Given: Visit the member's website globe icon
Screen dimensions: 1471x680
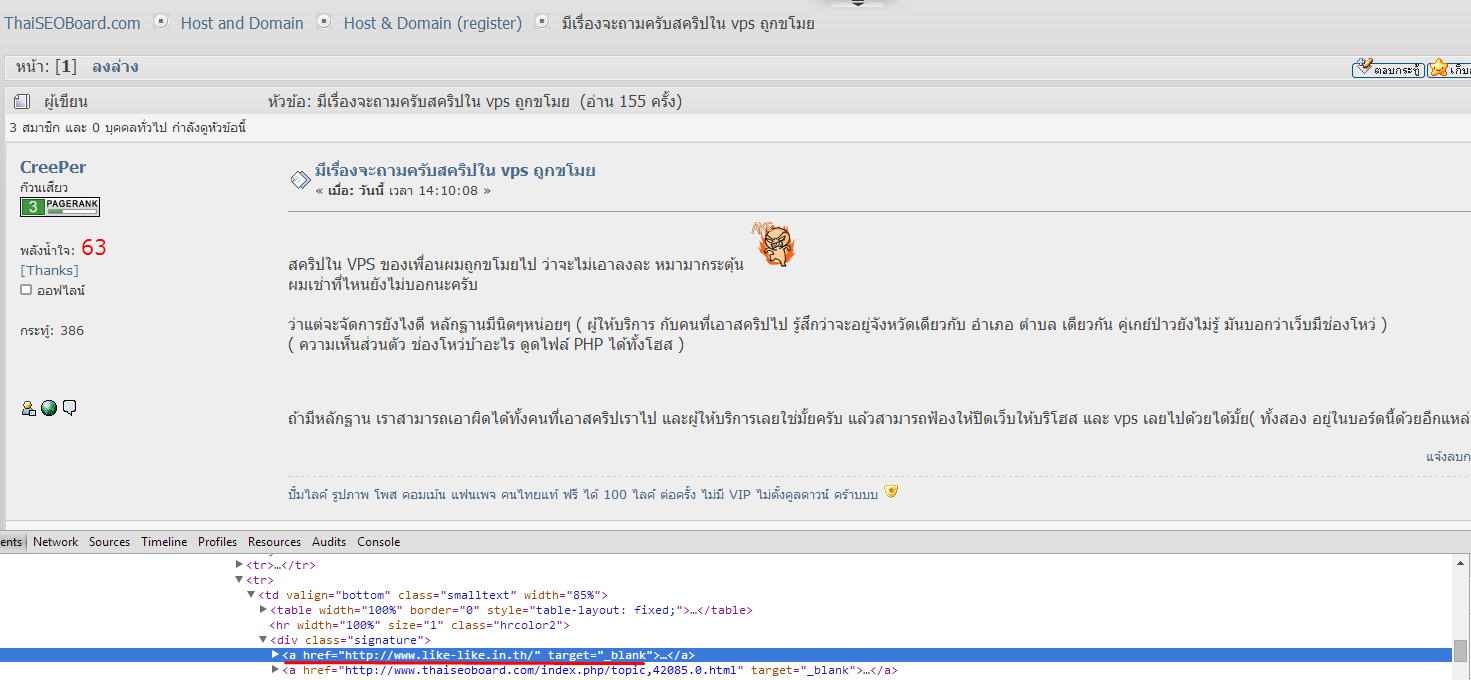Looking at the screenshot, I should pyautogui.click(x=49, y=407).
